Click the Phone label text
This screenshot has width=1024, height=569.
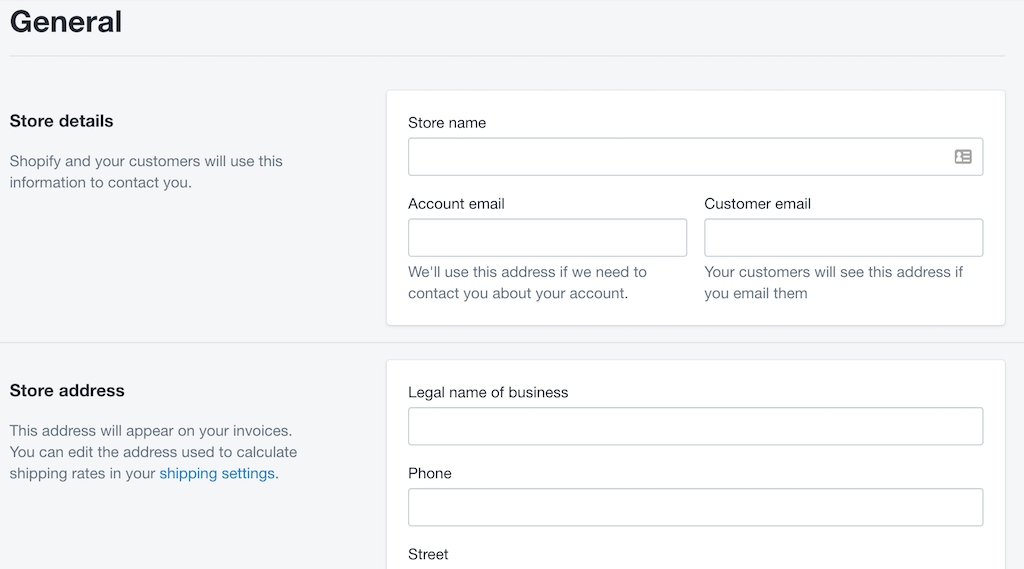(x=430, y=474)
